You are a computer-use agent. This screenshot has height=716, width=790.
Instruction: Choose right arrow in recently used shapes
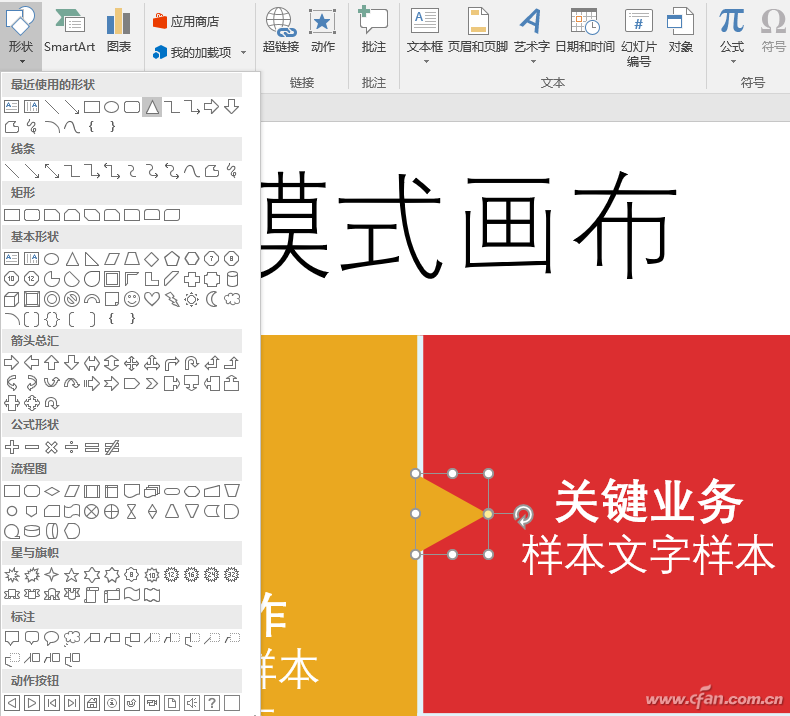coord(212,107)
